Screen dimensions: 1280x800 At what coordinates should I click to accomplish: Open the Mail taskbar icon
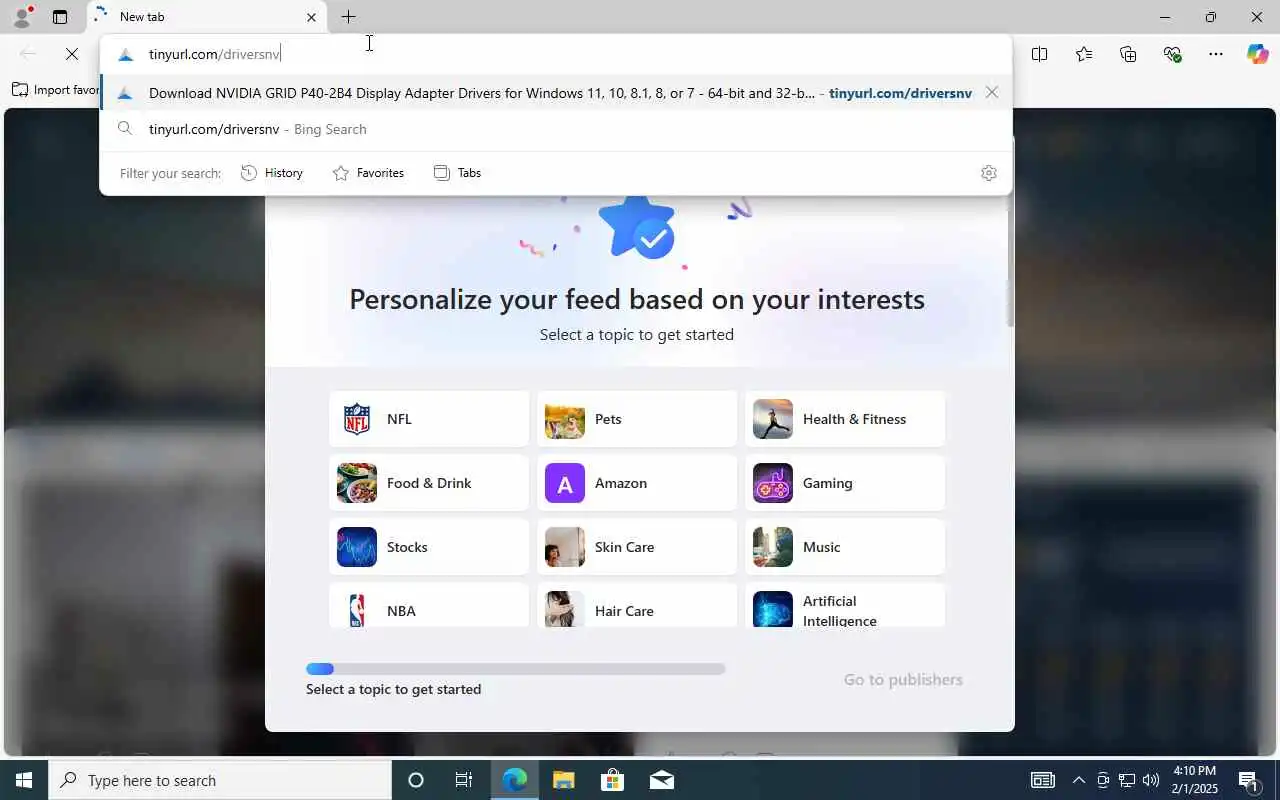pos(662,780)
